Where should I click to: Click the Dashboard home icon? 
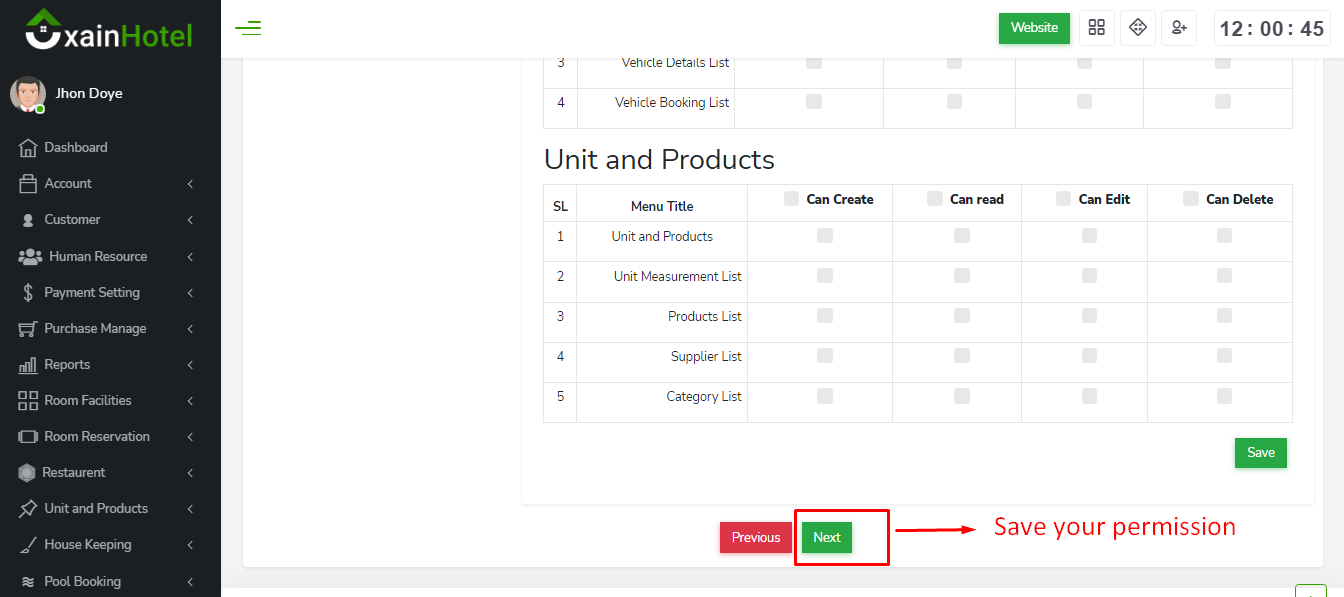pyautogui.click(x=28, y=148)
